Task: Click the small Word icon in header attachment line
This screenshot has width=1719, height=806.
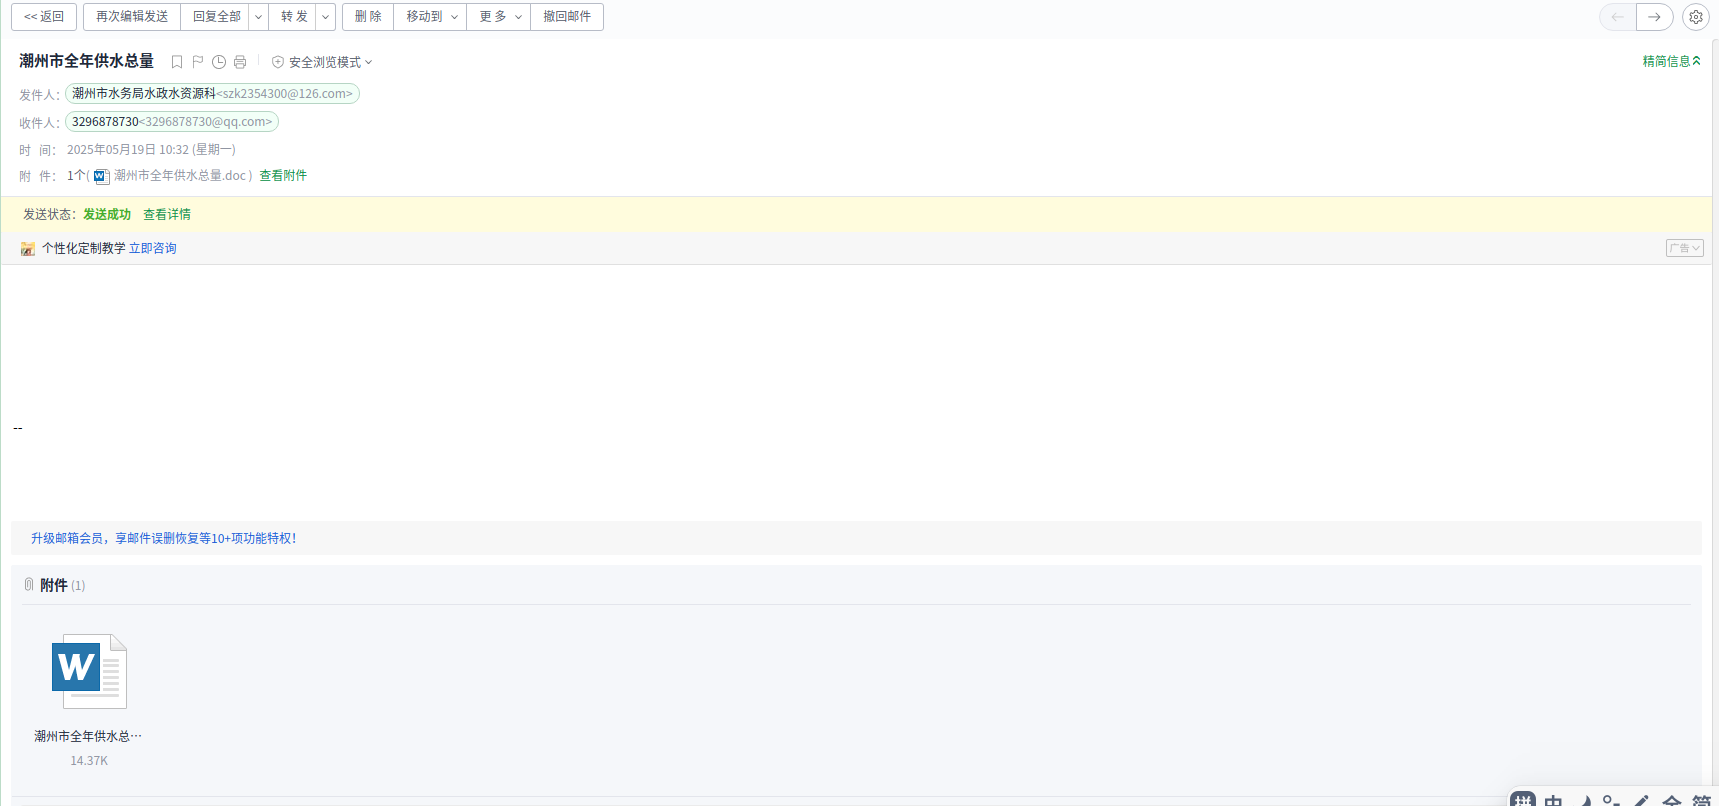Action: [101, 176]
